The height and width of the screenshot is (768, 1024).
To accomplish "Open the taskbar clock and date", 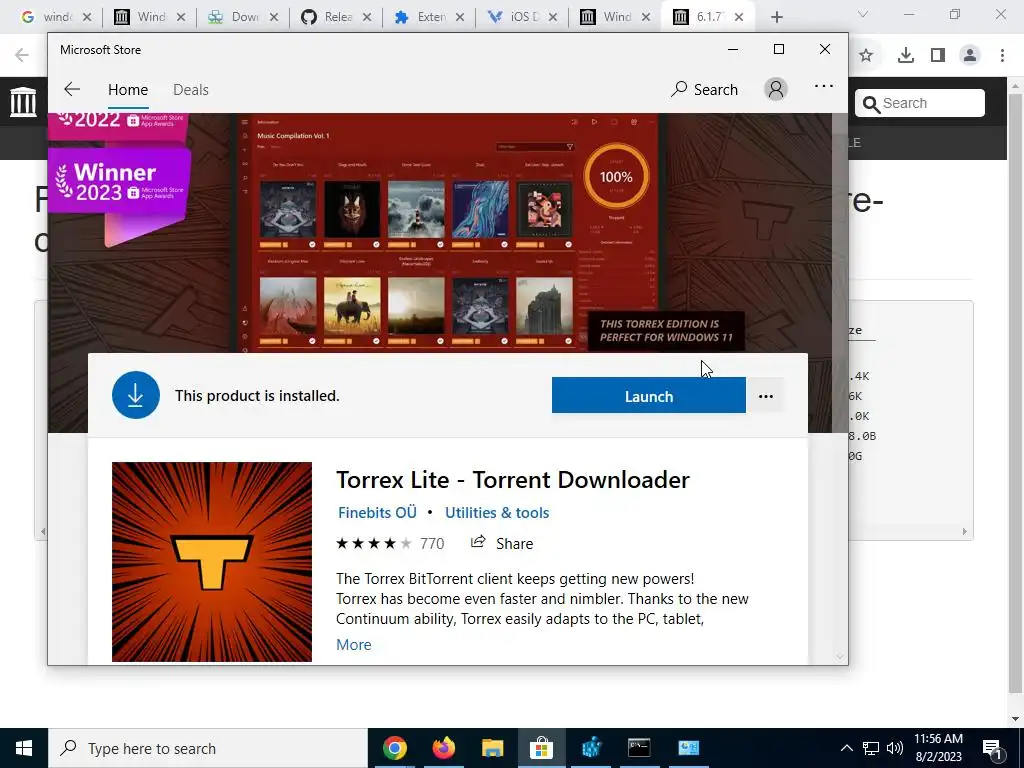I will pos(938,748).
